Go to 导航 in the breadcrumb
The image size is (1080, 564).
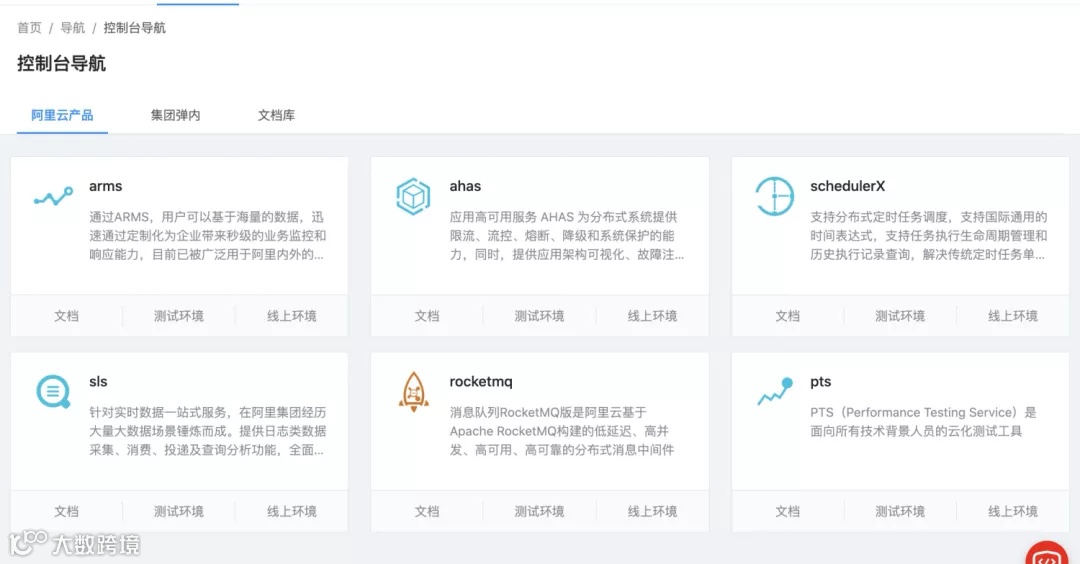[72, 28]
